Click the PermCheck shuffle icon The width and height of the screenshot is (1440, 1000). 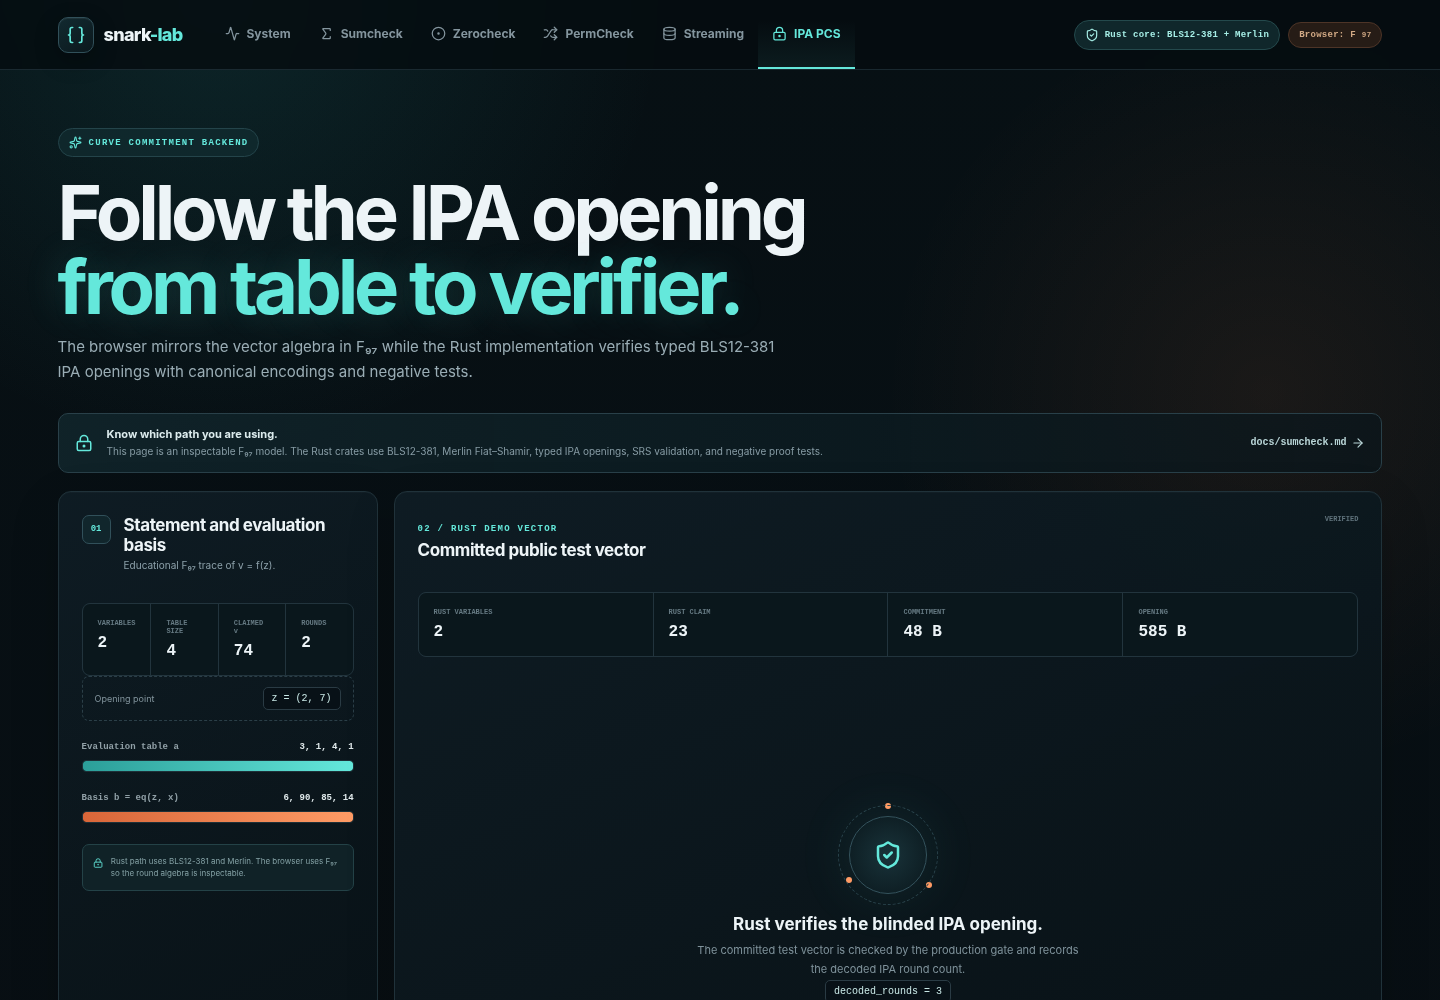[550, 34]
